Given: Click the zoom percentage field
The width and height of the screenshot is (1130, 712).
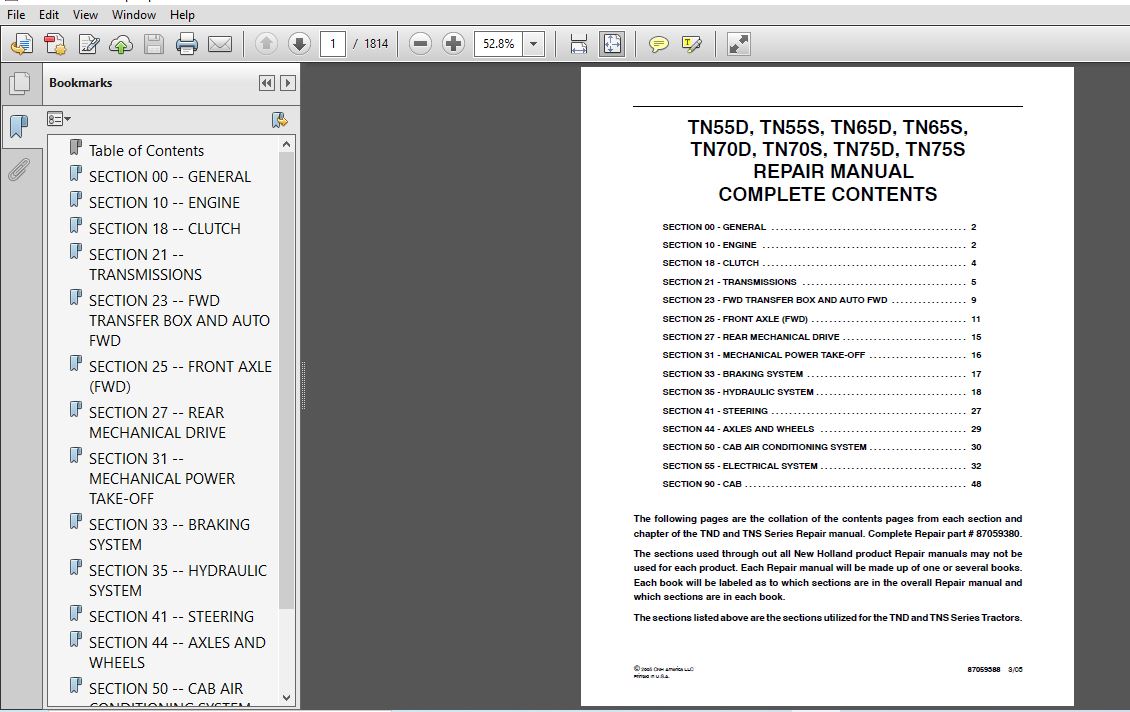Looking at the screenshot, I should pyautogui.click(x=498, y=44).
